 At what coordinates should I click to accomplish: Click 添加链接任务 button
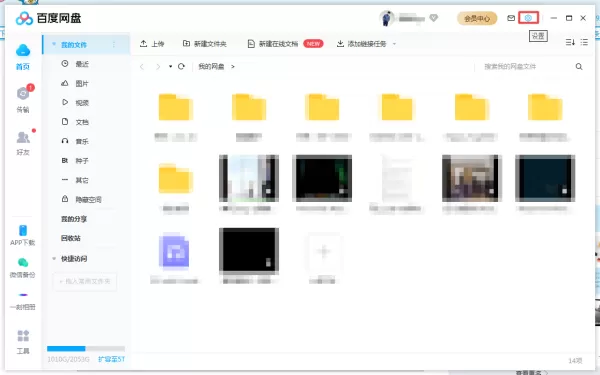[x=362, y=44]
